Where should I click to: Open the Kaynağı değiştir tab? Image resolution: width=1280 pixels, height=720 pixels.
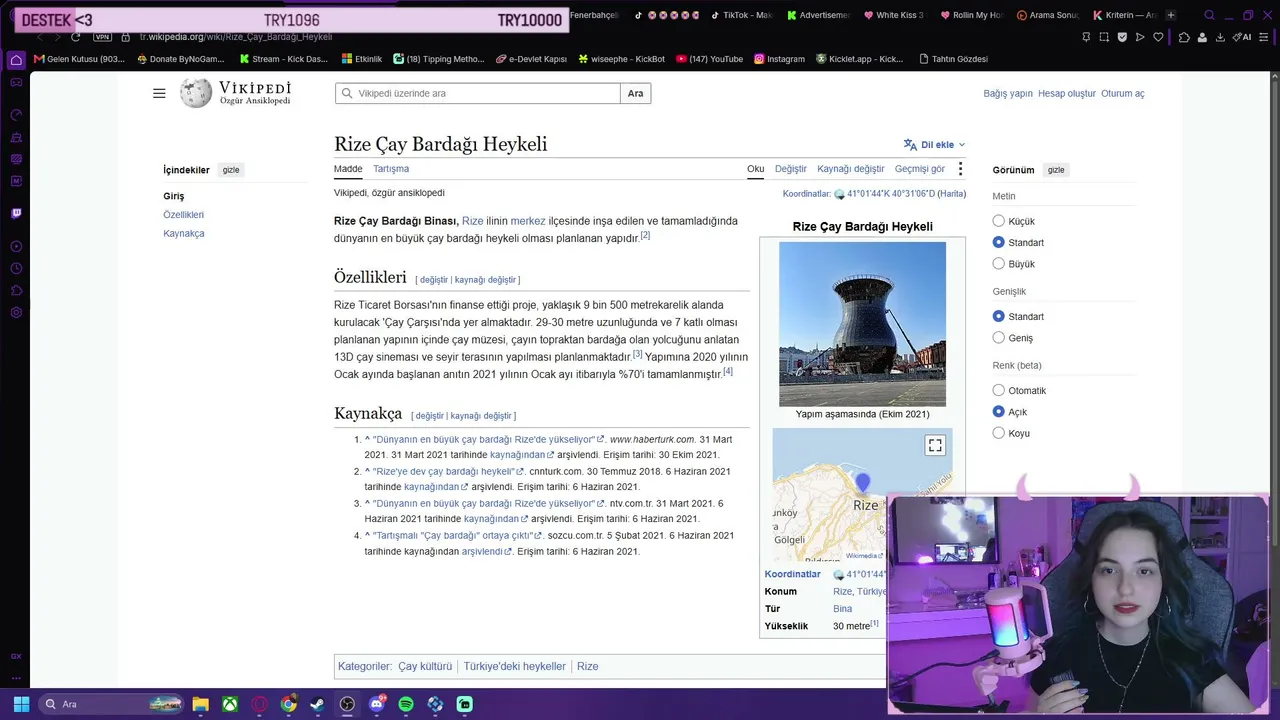click(x=851, y=169)
